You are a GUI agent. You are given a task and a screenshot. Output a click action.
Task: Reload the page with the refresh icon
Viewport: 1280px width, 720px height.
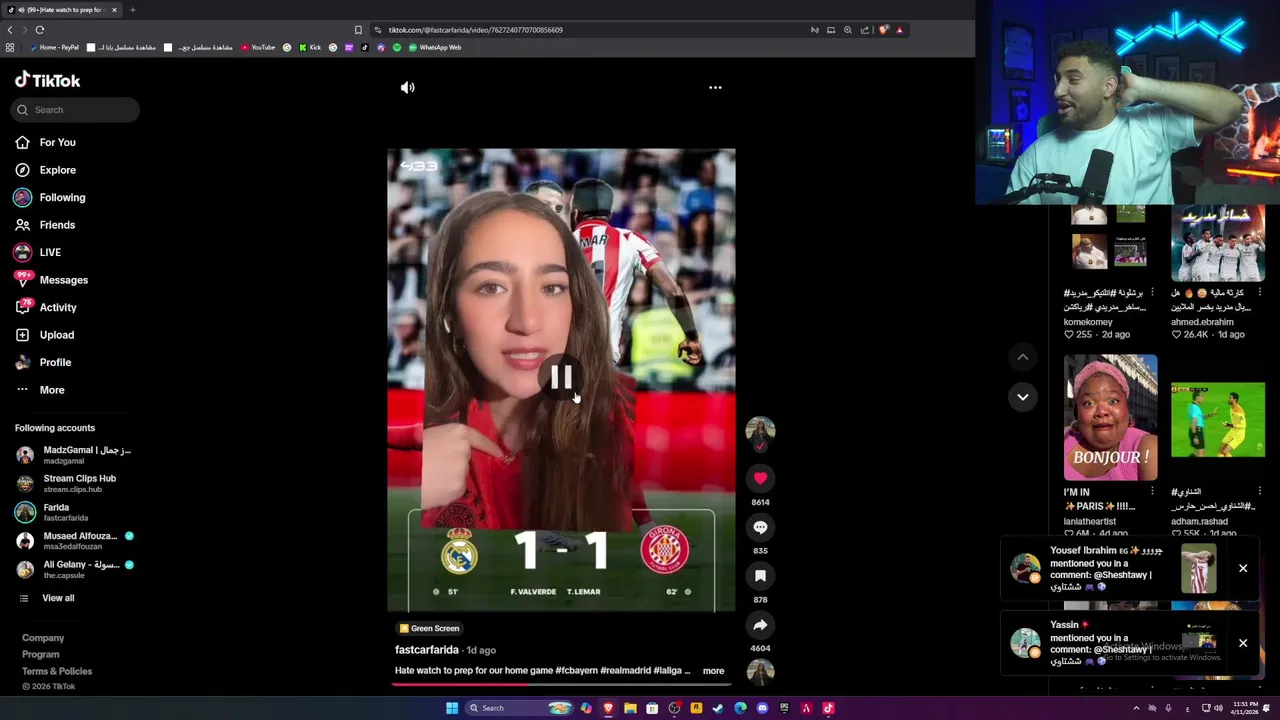40,30
